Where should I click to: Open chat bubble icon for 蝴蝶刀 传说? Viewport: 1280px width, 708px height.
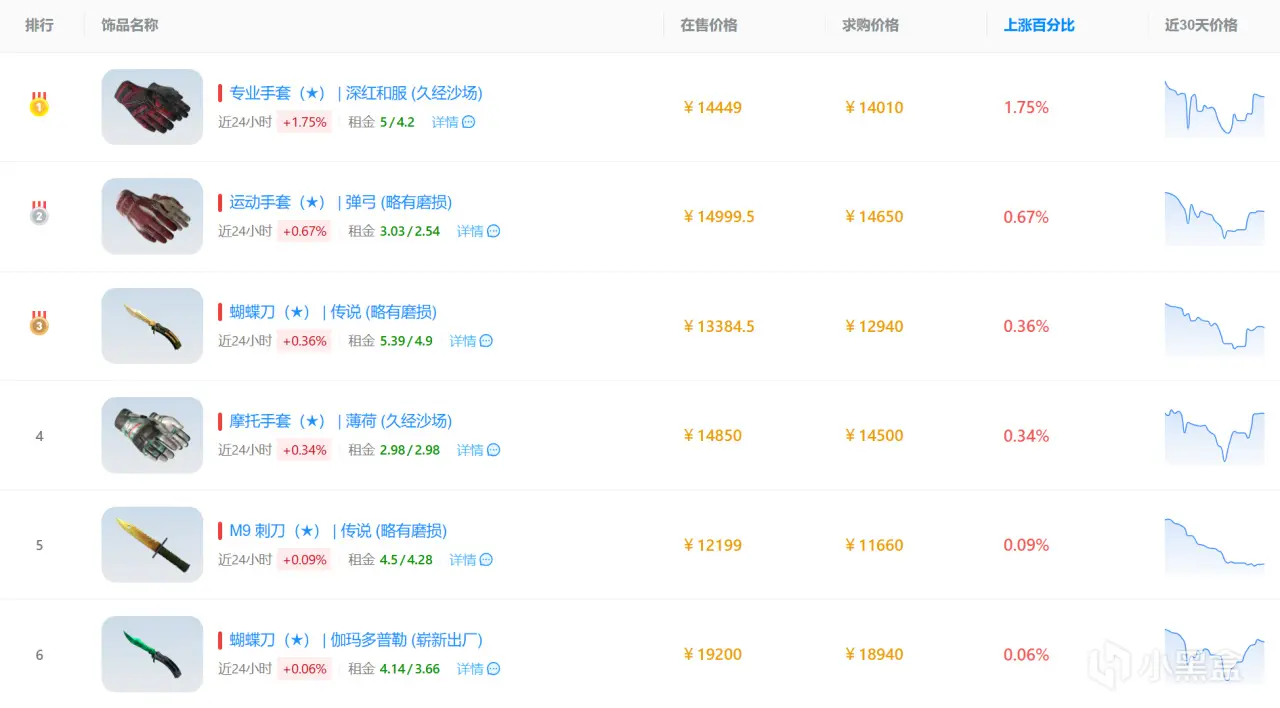pos(486,341)
